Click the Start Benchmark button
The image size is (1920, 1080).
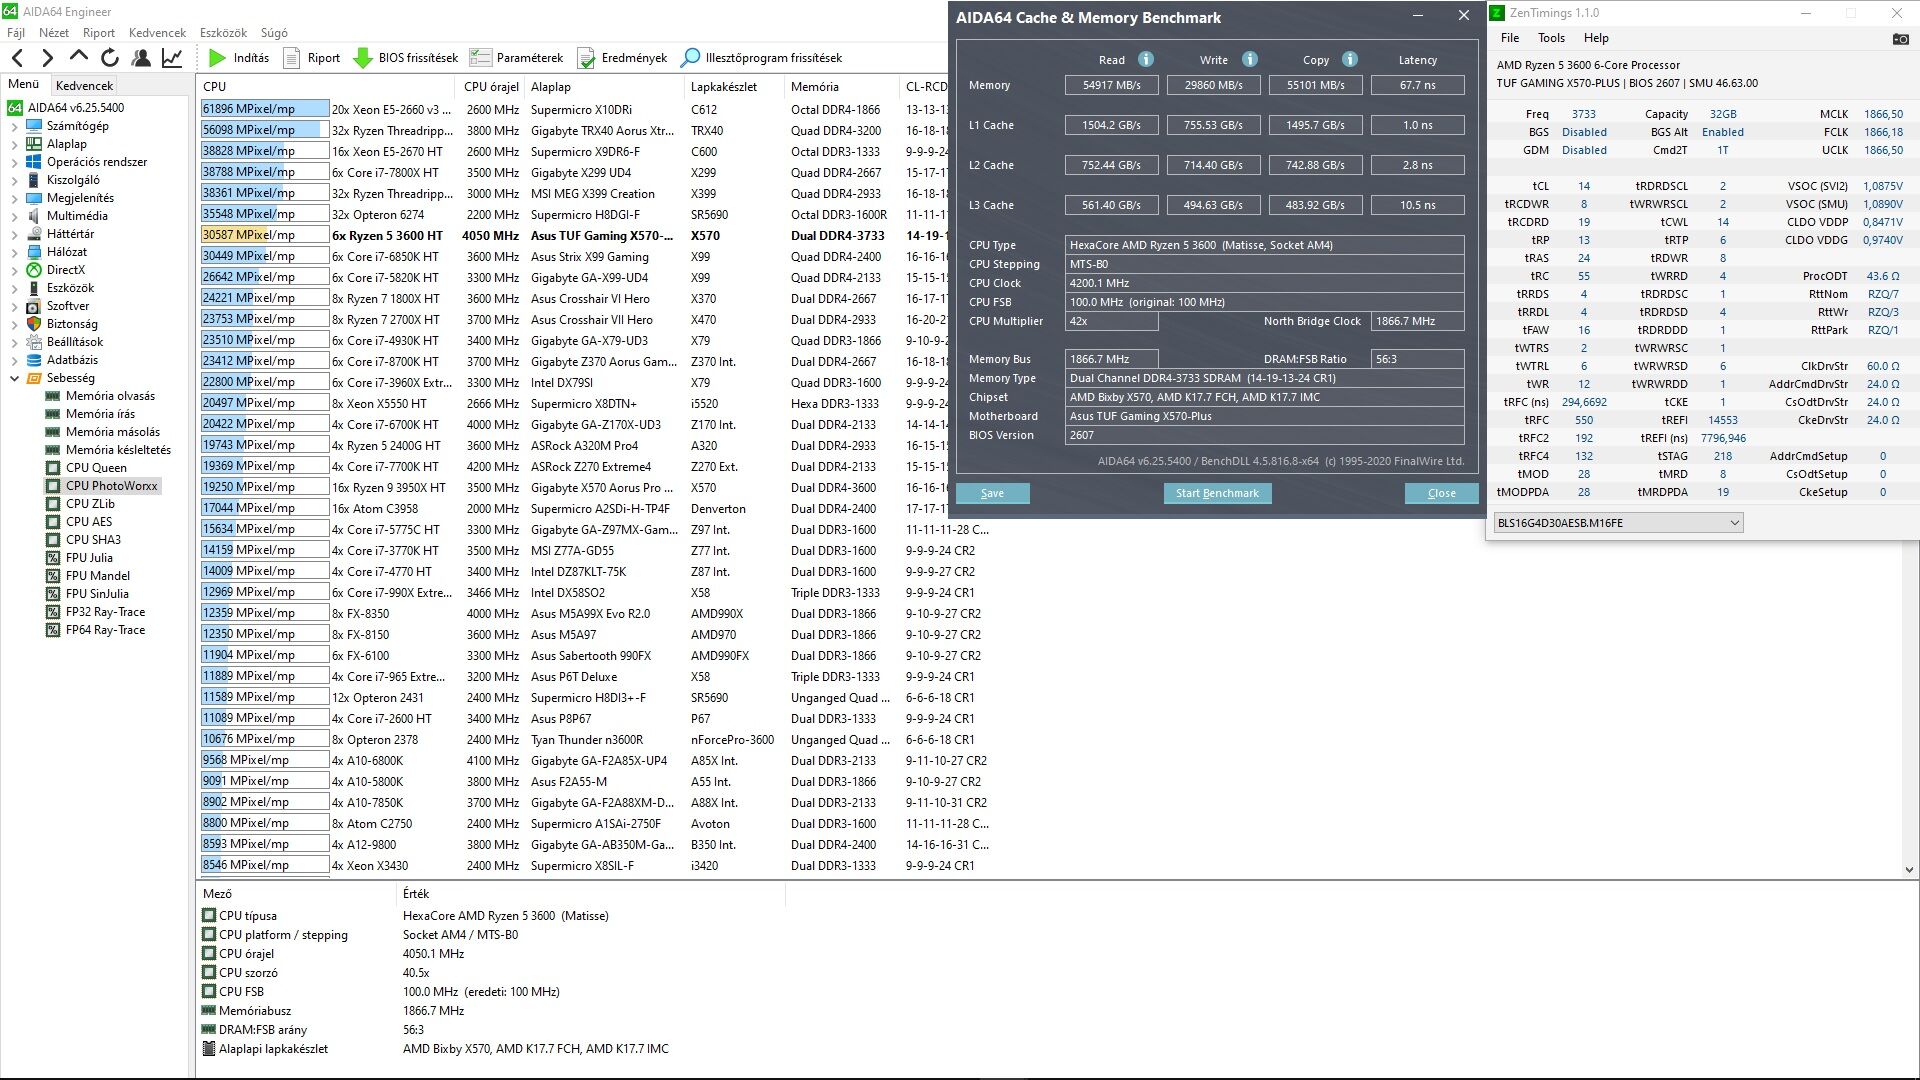[x=1217, y=494]
